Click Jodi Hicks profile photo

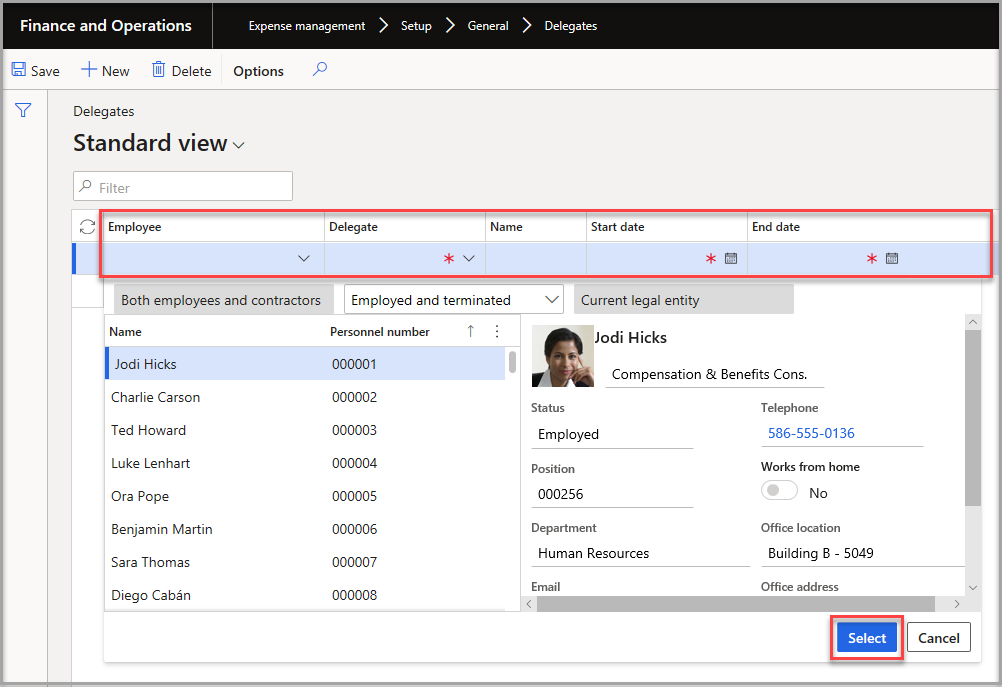pos(562,355)
